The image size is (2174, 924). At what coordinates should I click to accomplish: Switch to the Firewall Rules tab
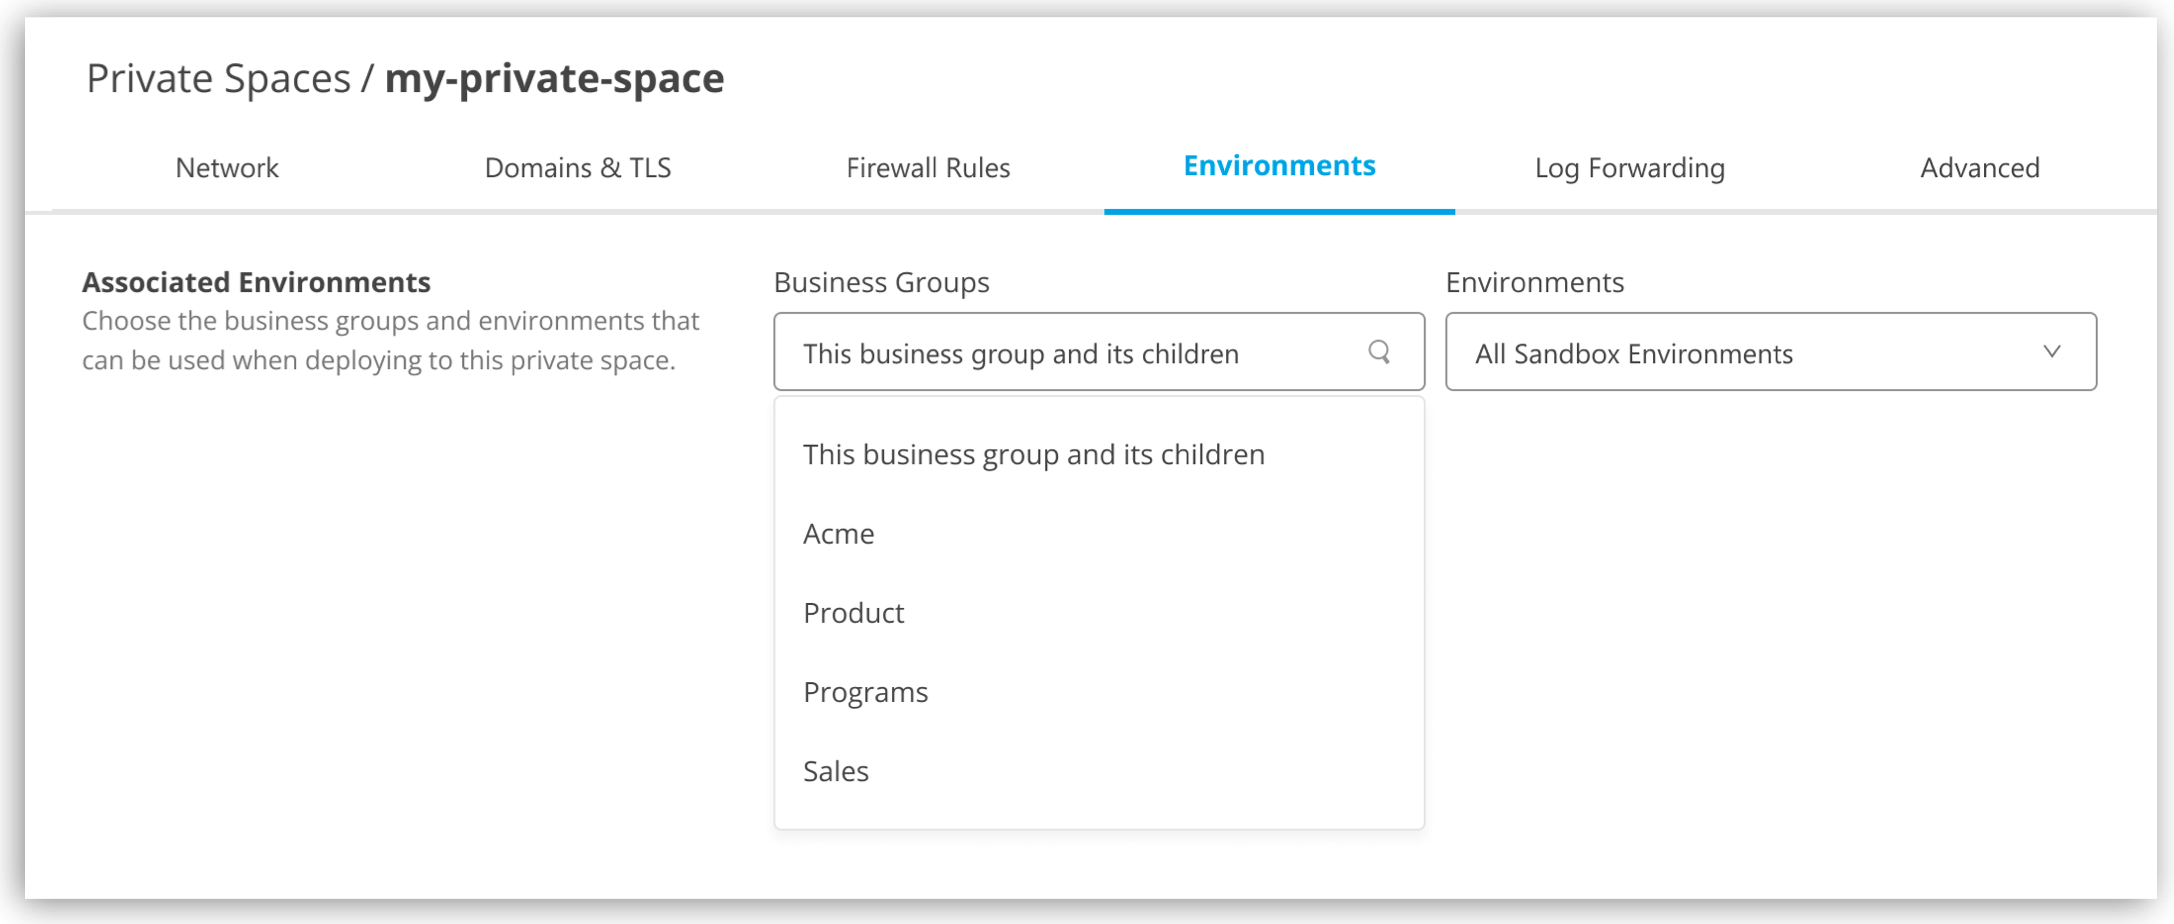tap(928, 167)
